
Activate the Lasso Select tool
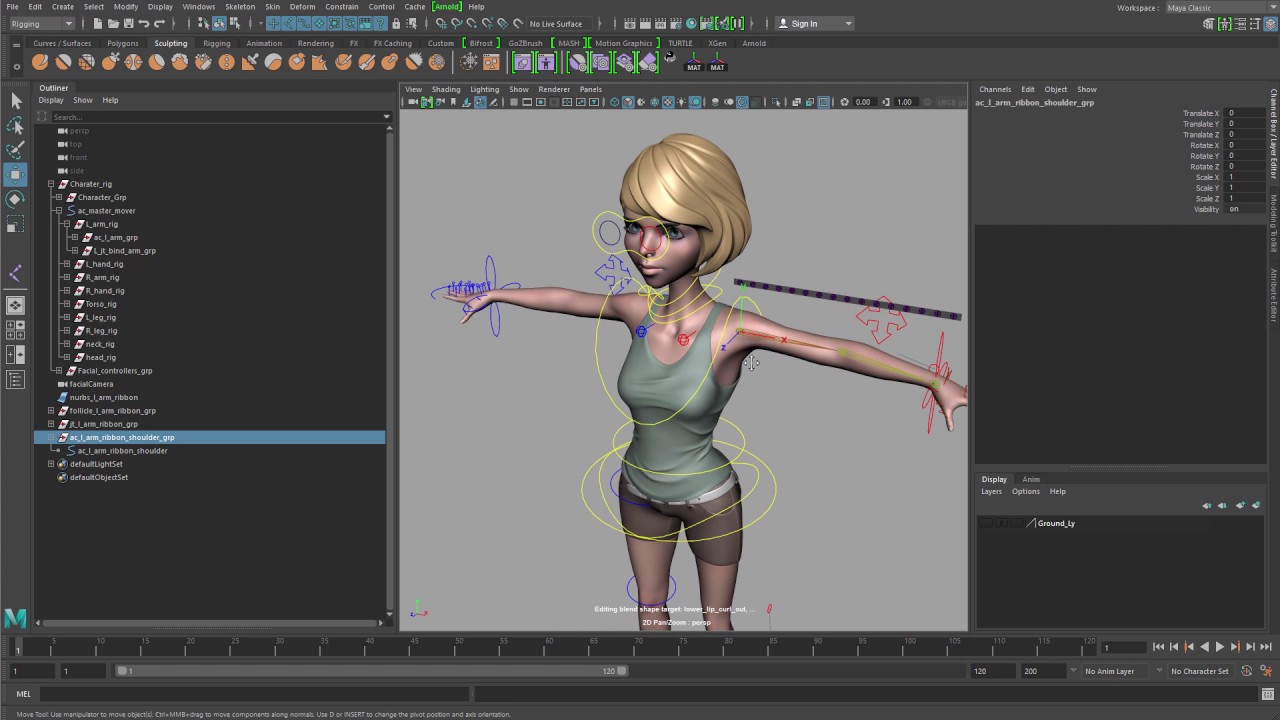coord(15,126)
